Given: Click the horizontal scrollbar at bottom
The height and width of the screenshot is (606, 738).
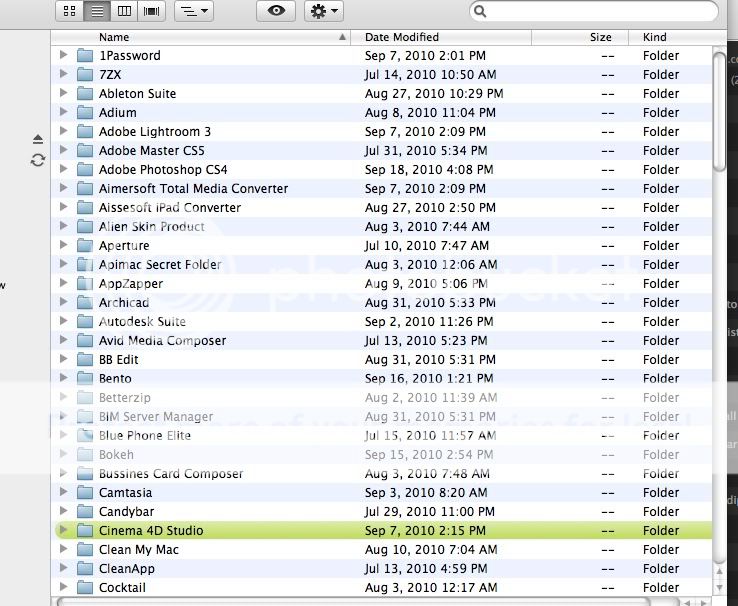Looking at the screenshot, I should 353,602.
